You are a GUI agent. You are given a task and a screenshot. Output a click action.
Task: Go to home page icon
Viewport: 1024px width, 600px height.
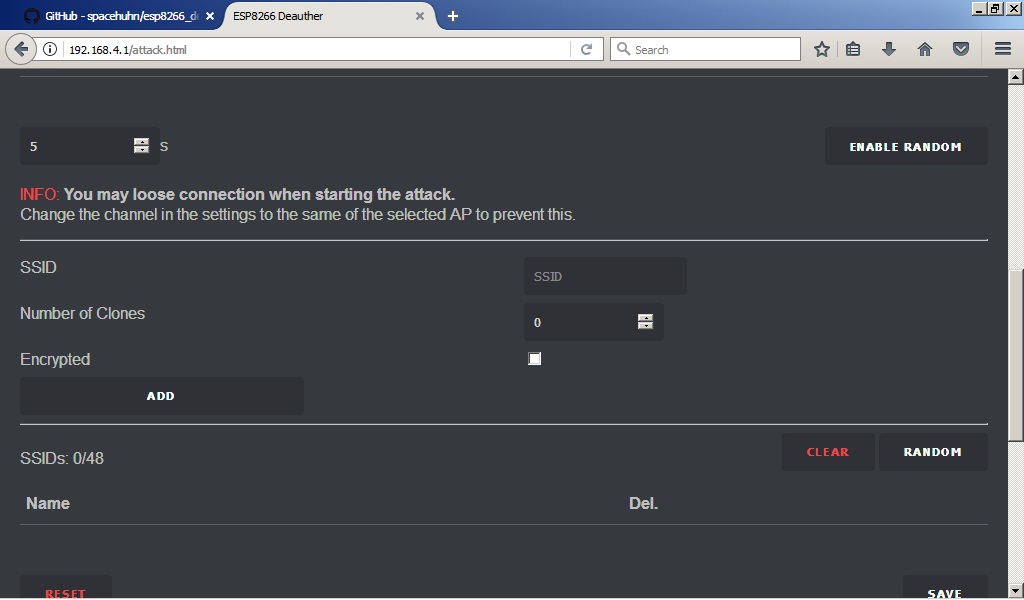tap(925, 50)
